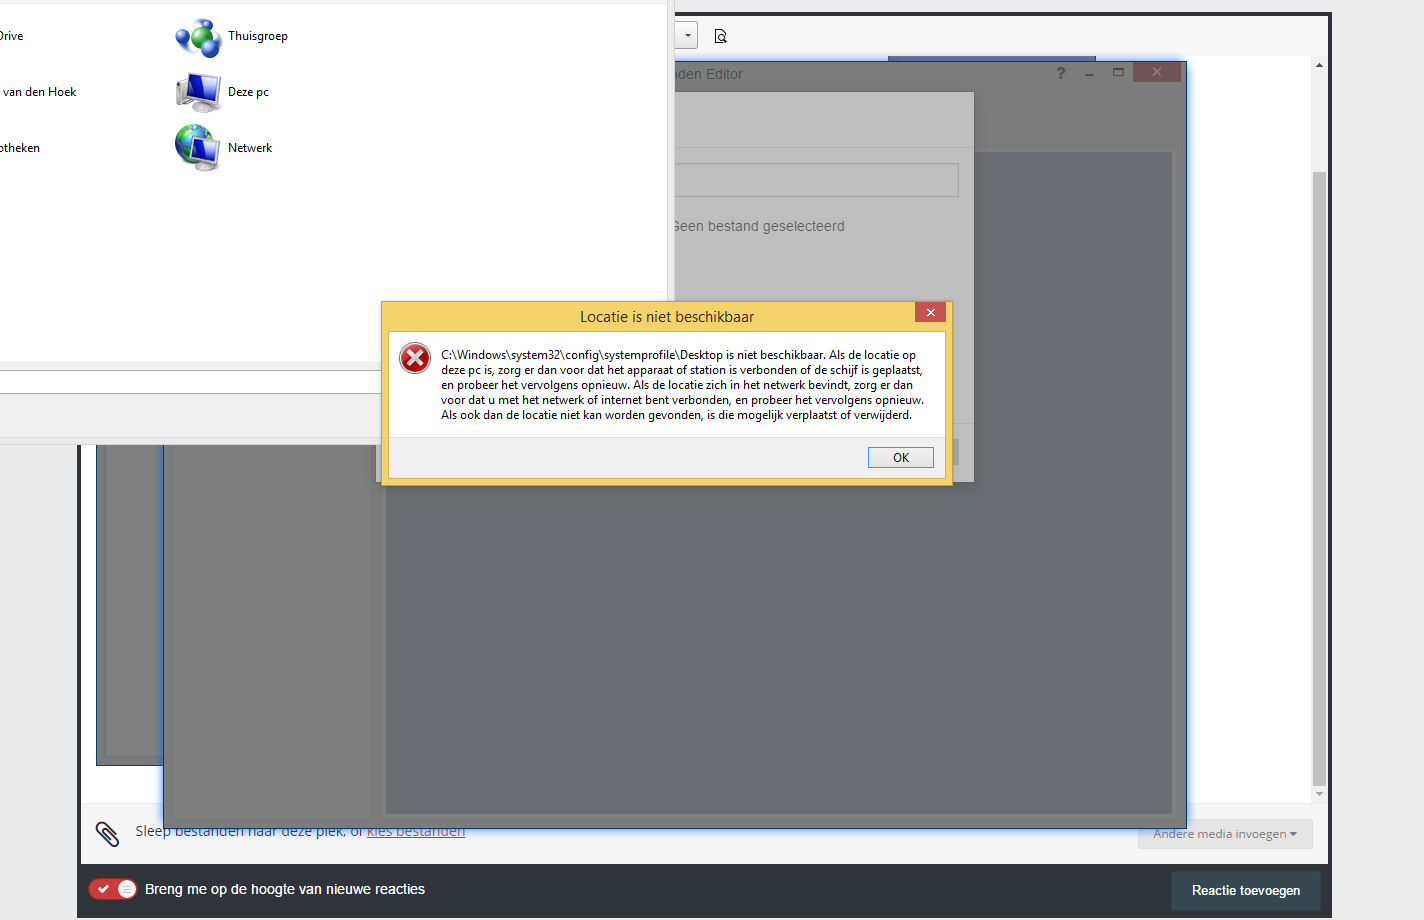Close the Editor window

pyautogui.click(x=1157, y=72)
